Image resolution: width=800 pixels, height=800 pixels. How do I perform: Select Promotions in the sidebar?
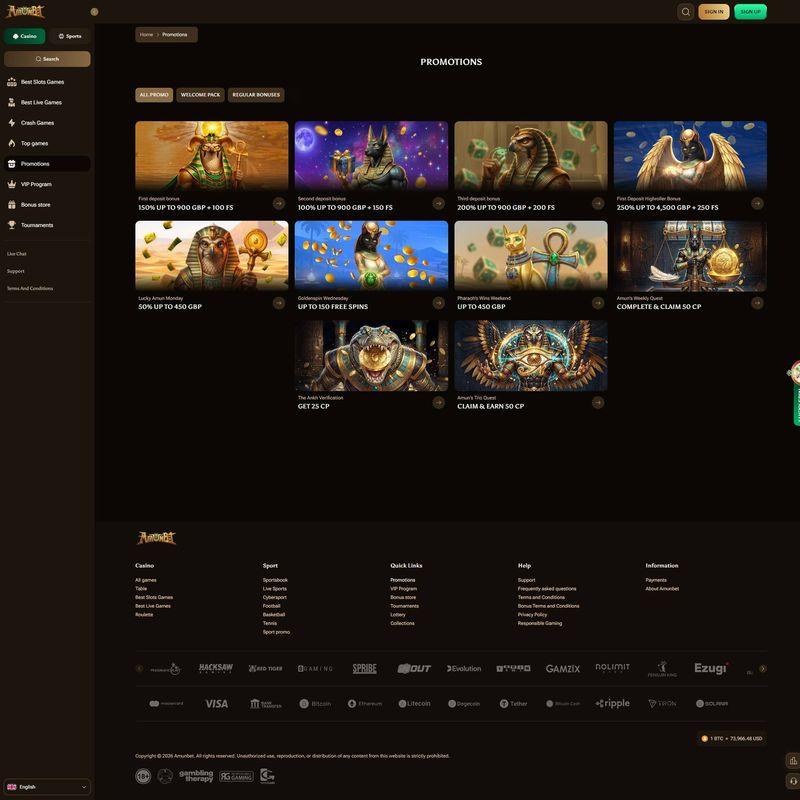pos(47,164)
